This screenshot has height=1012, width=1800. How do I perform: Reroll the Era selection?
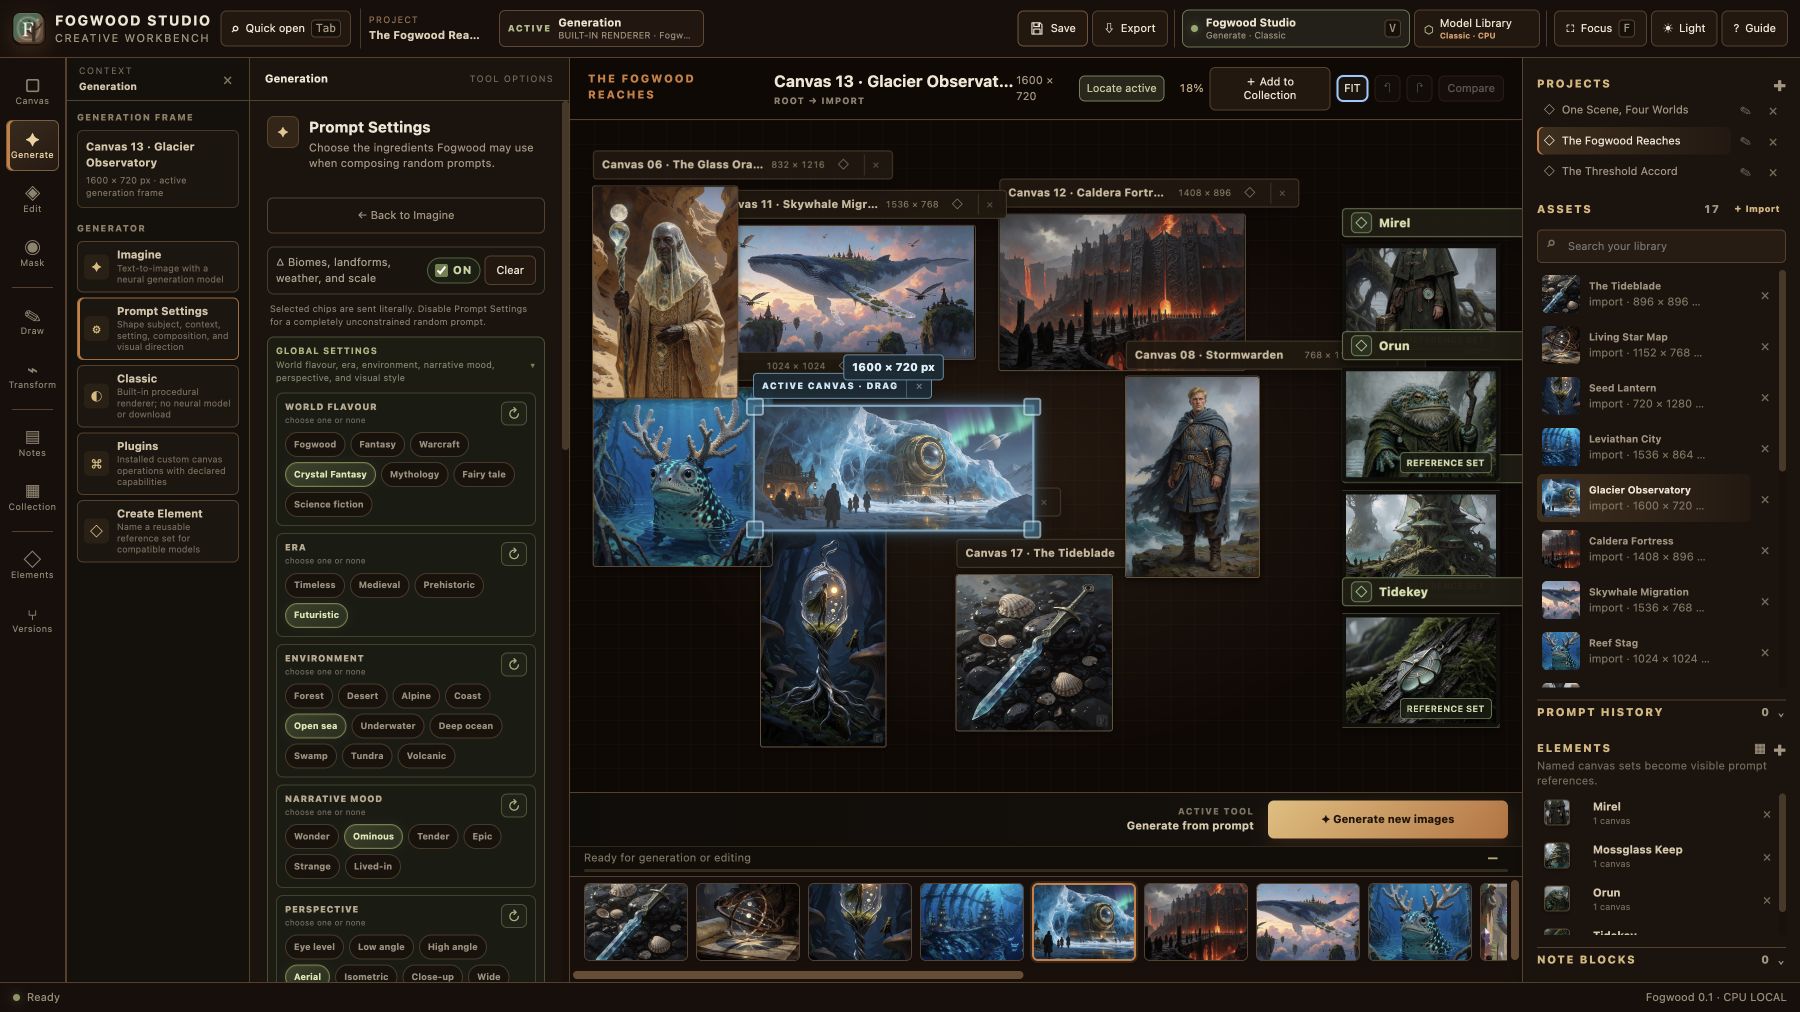click(x=514, y=554)
